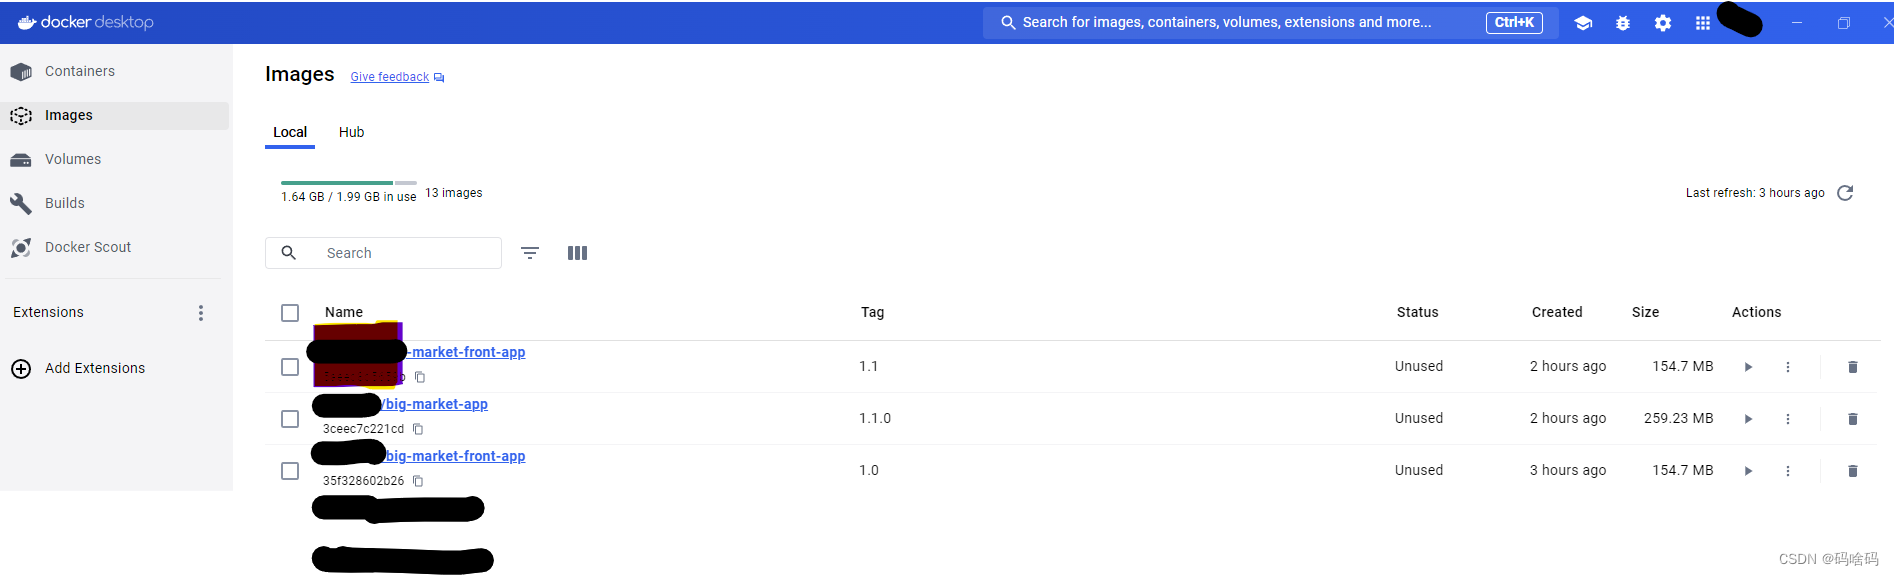The width and height of the screenshot is (1894, 575).
Task: Copy image ID 35f328602b26
Action: (418, 481)
